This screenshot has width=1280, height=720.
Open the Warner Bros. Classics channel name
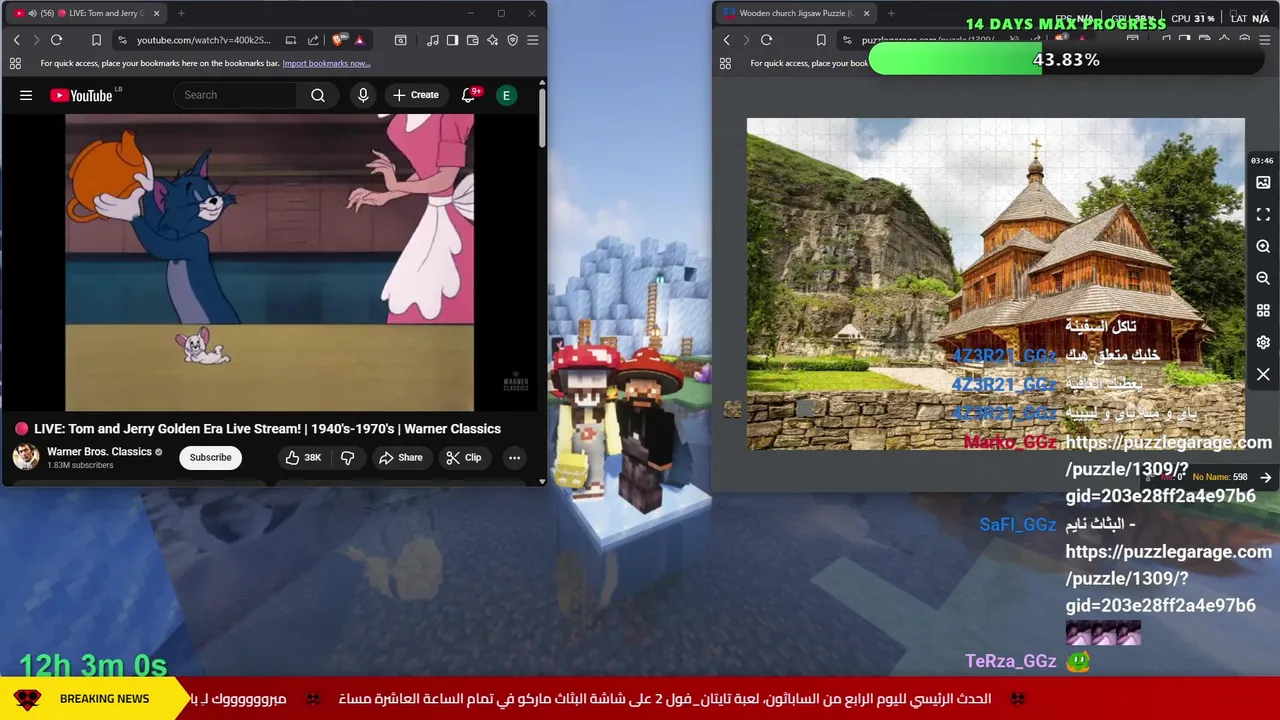coord(99,452)
